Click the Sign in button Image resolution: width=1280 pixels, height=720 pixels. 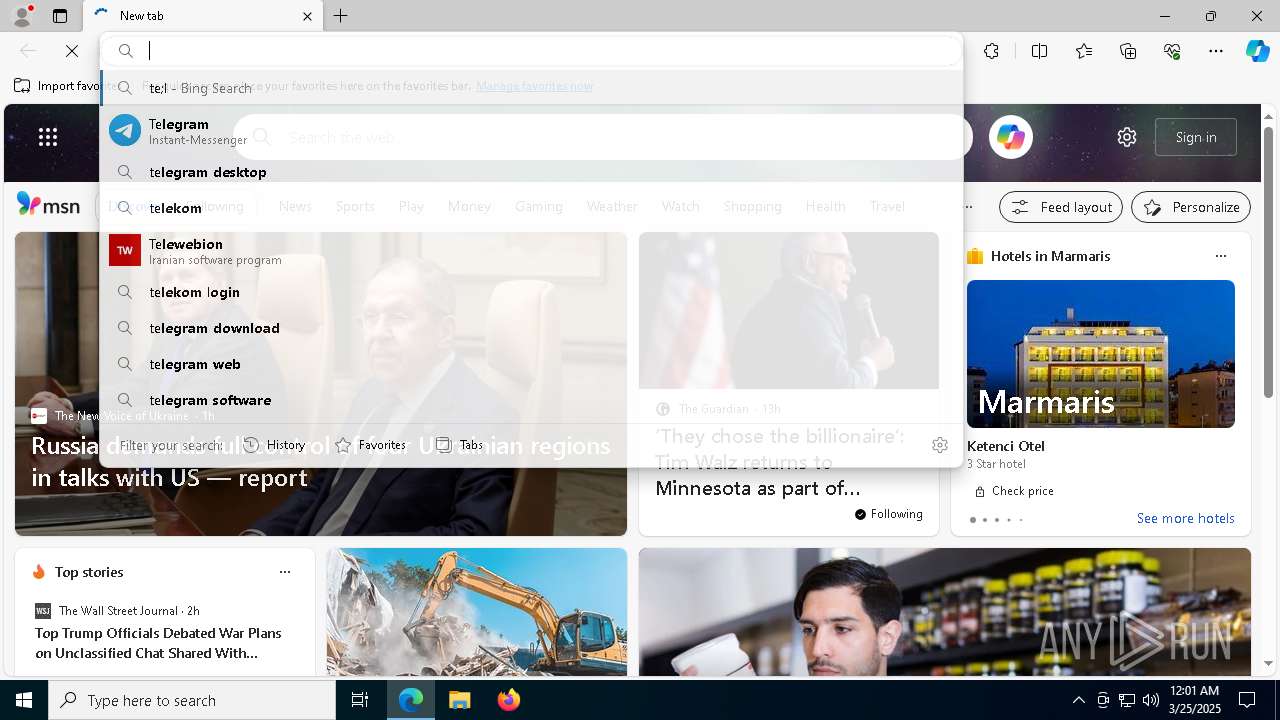1196,137
